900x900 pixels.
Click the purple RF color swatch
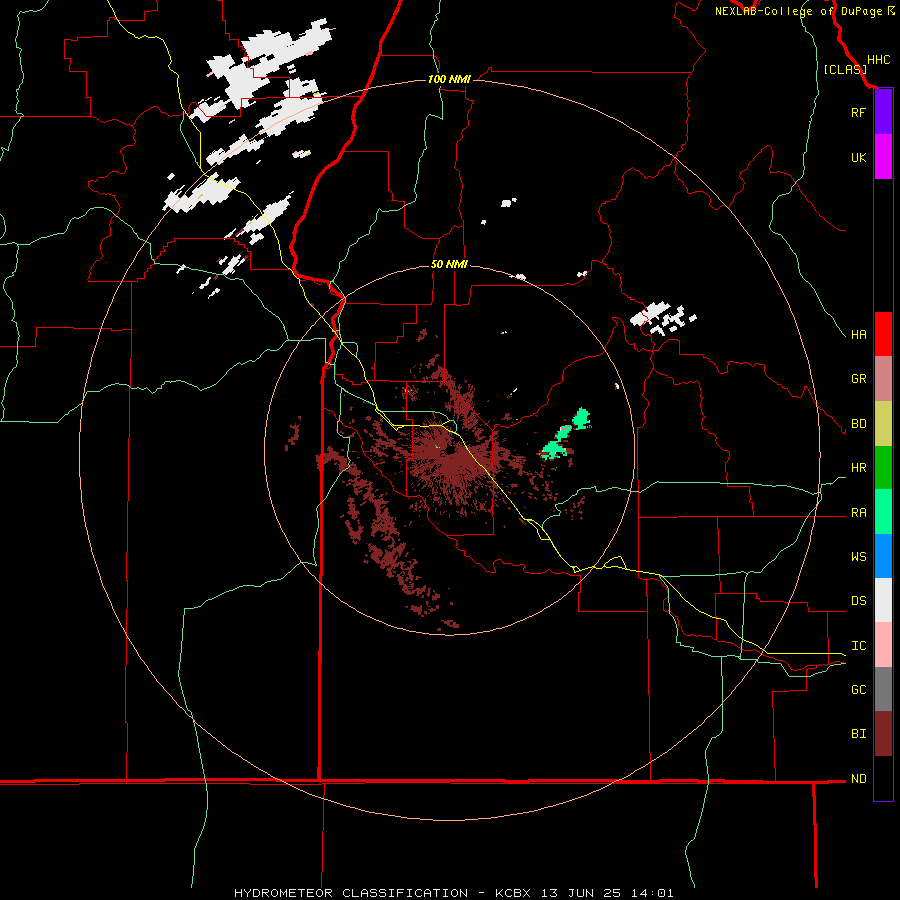[x=883, y=112]
